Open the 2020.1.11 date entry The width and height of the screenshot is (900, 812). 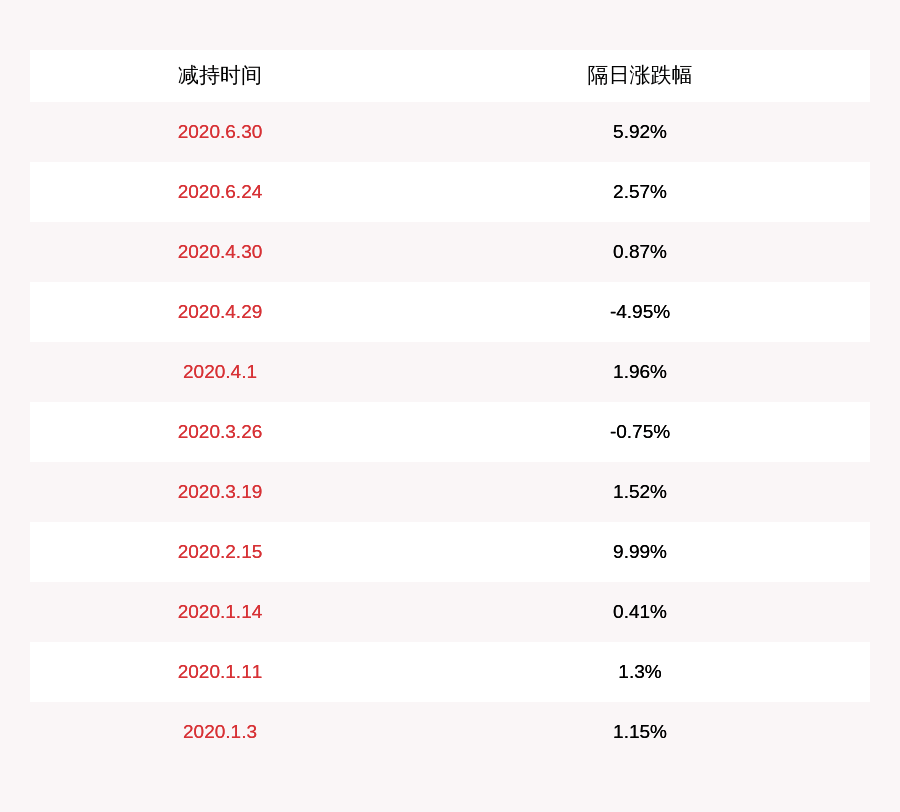(x=220, y=672)
